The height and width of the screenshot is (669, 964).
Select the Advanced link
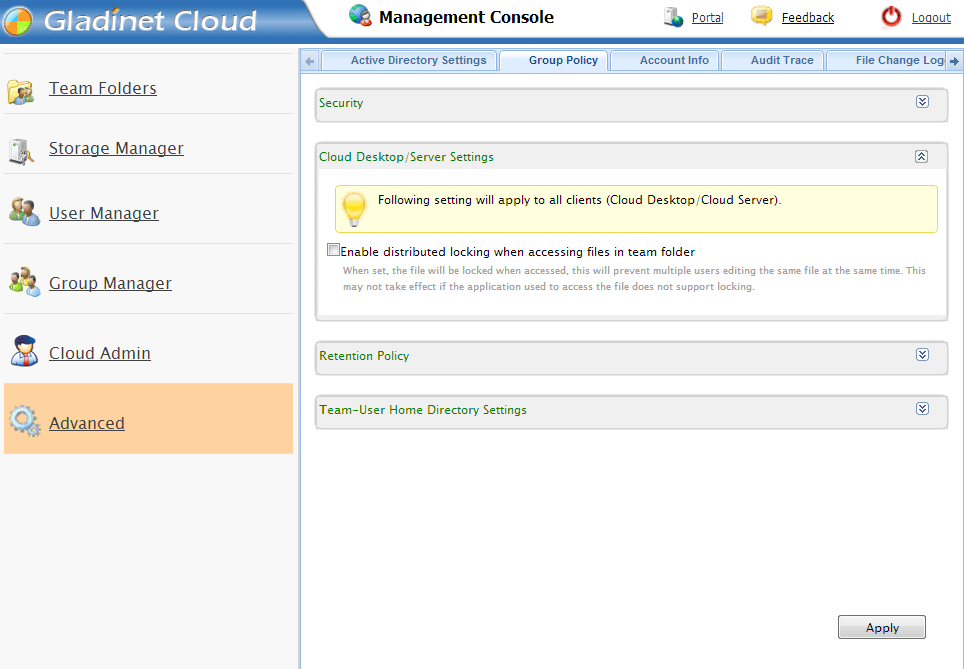click(x=87, y=424)
